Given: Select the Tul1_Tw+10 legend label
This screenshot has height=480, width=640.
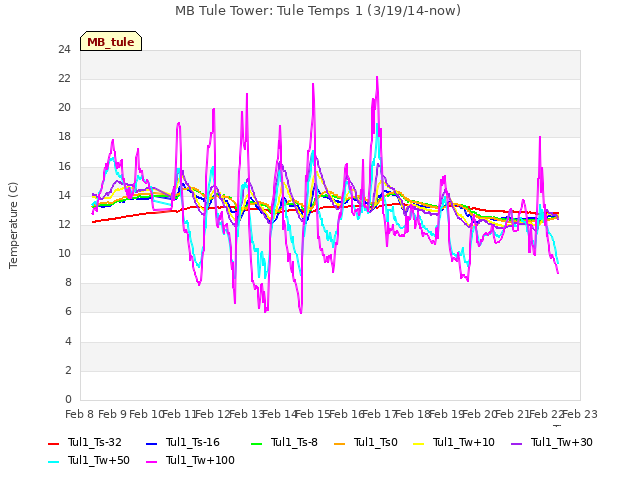Looking at the screenshot, I should click(x=464, y=442).
